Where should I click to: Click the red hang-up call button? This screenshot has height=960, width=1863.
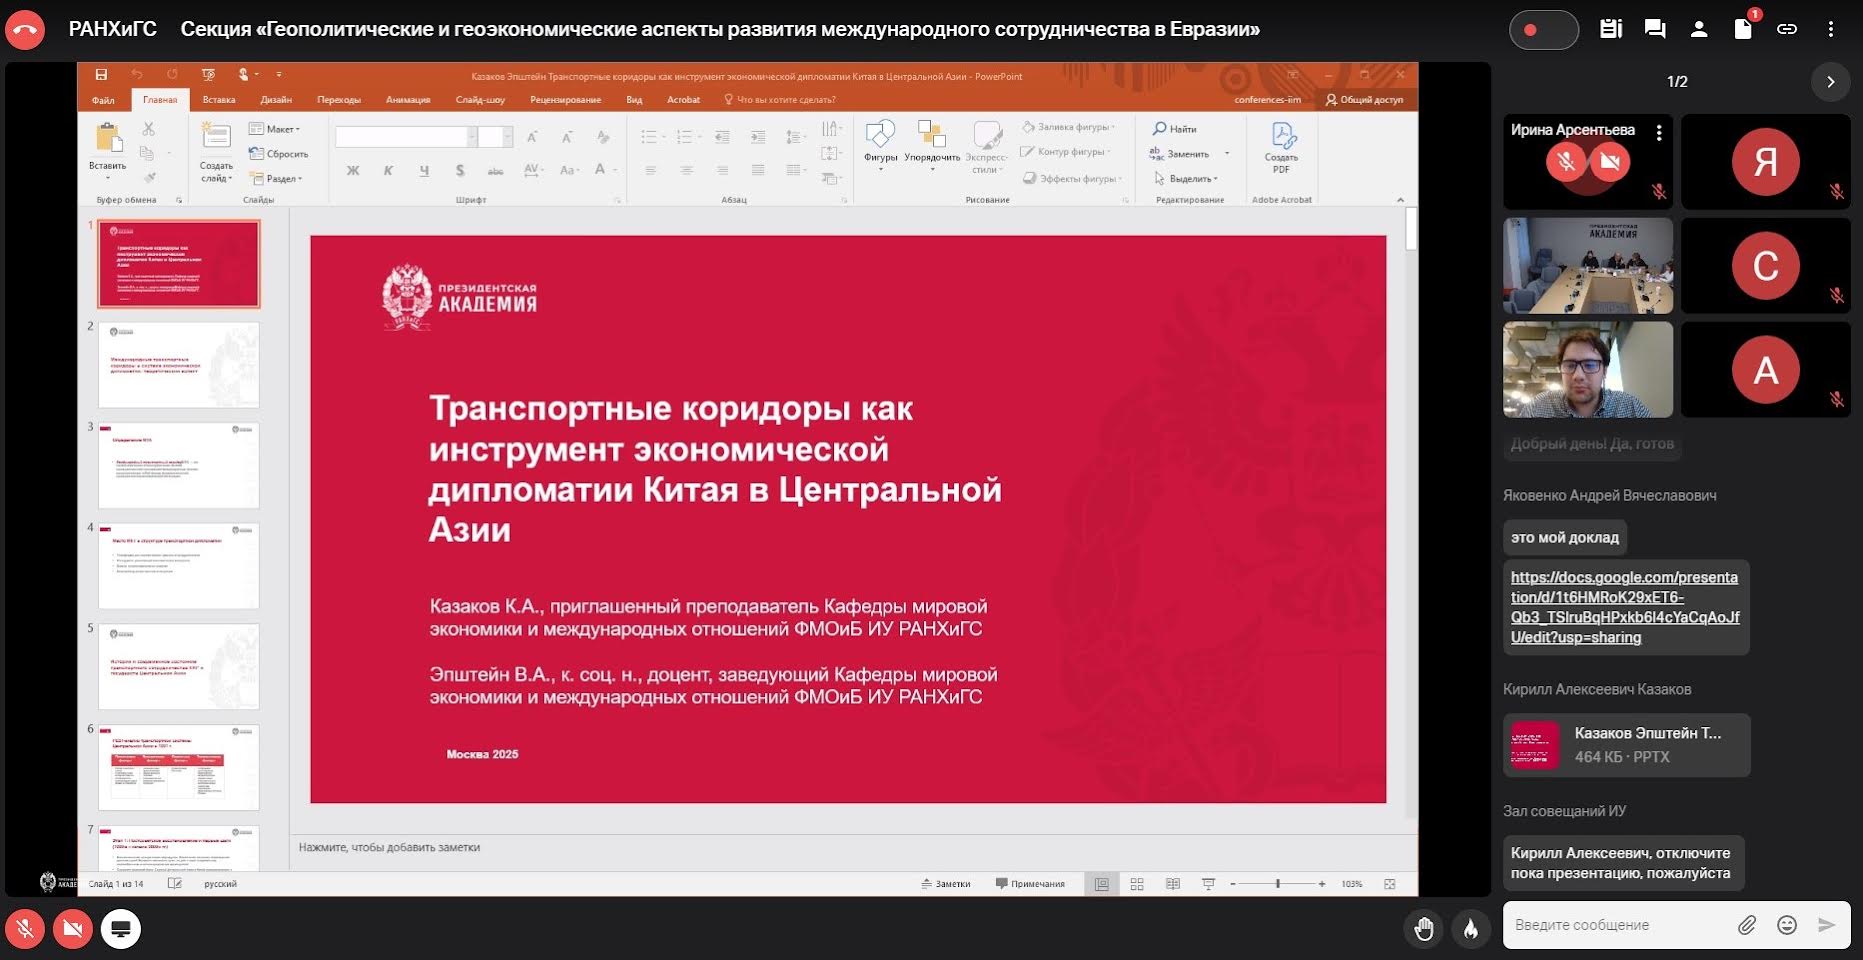click(x=25, y=30)
